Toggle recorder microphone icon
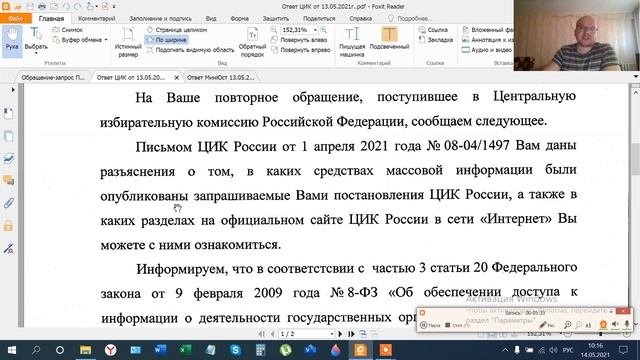The image size is (640, 360). [627, 324]
